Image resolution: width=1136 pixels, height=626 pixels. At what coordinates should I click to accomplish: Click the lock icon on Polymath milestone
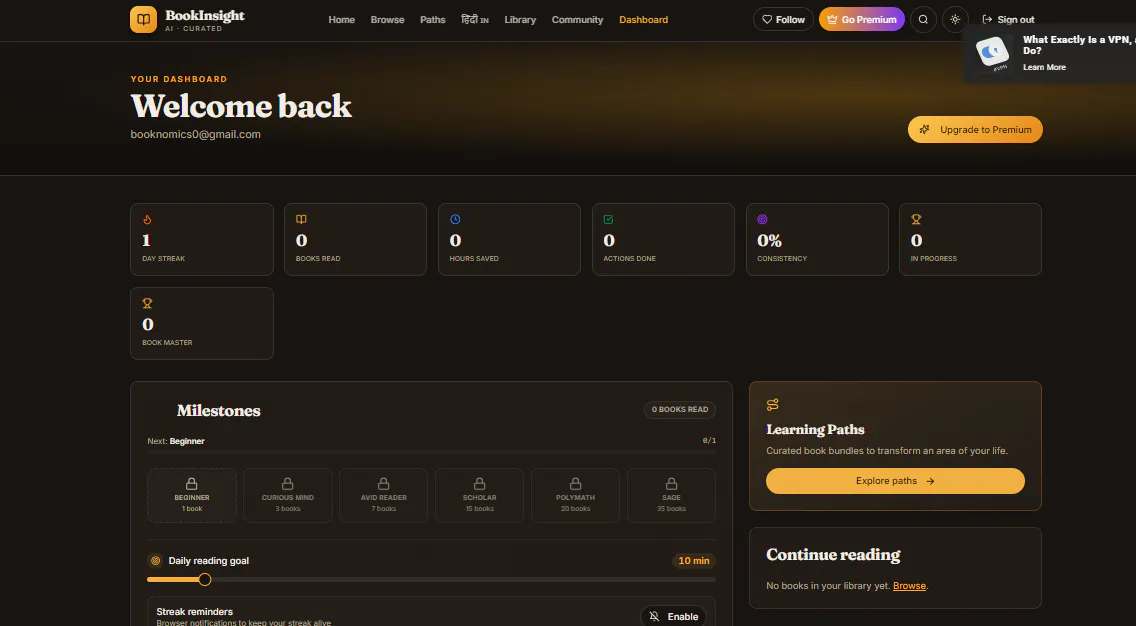(575, 483)
